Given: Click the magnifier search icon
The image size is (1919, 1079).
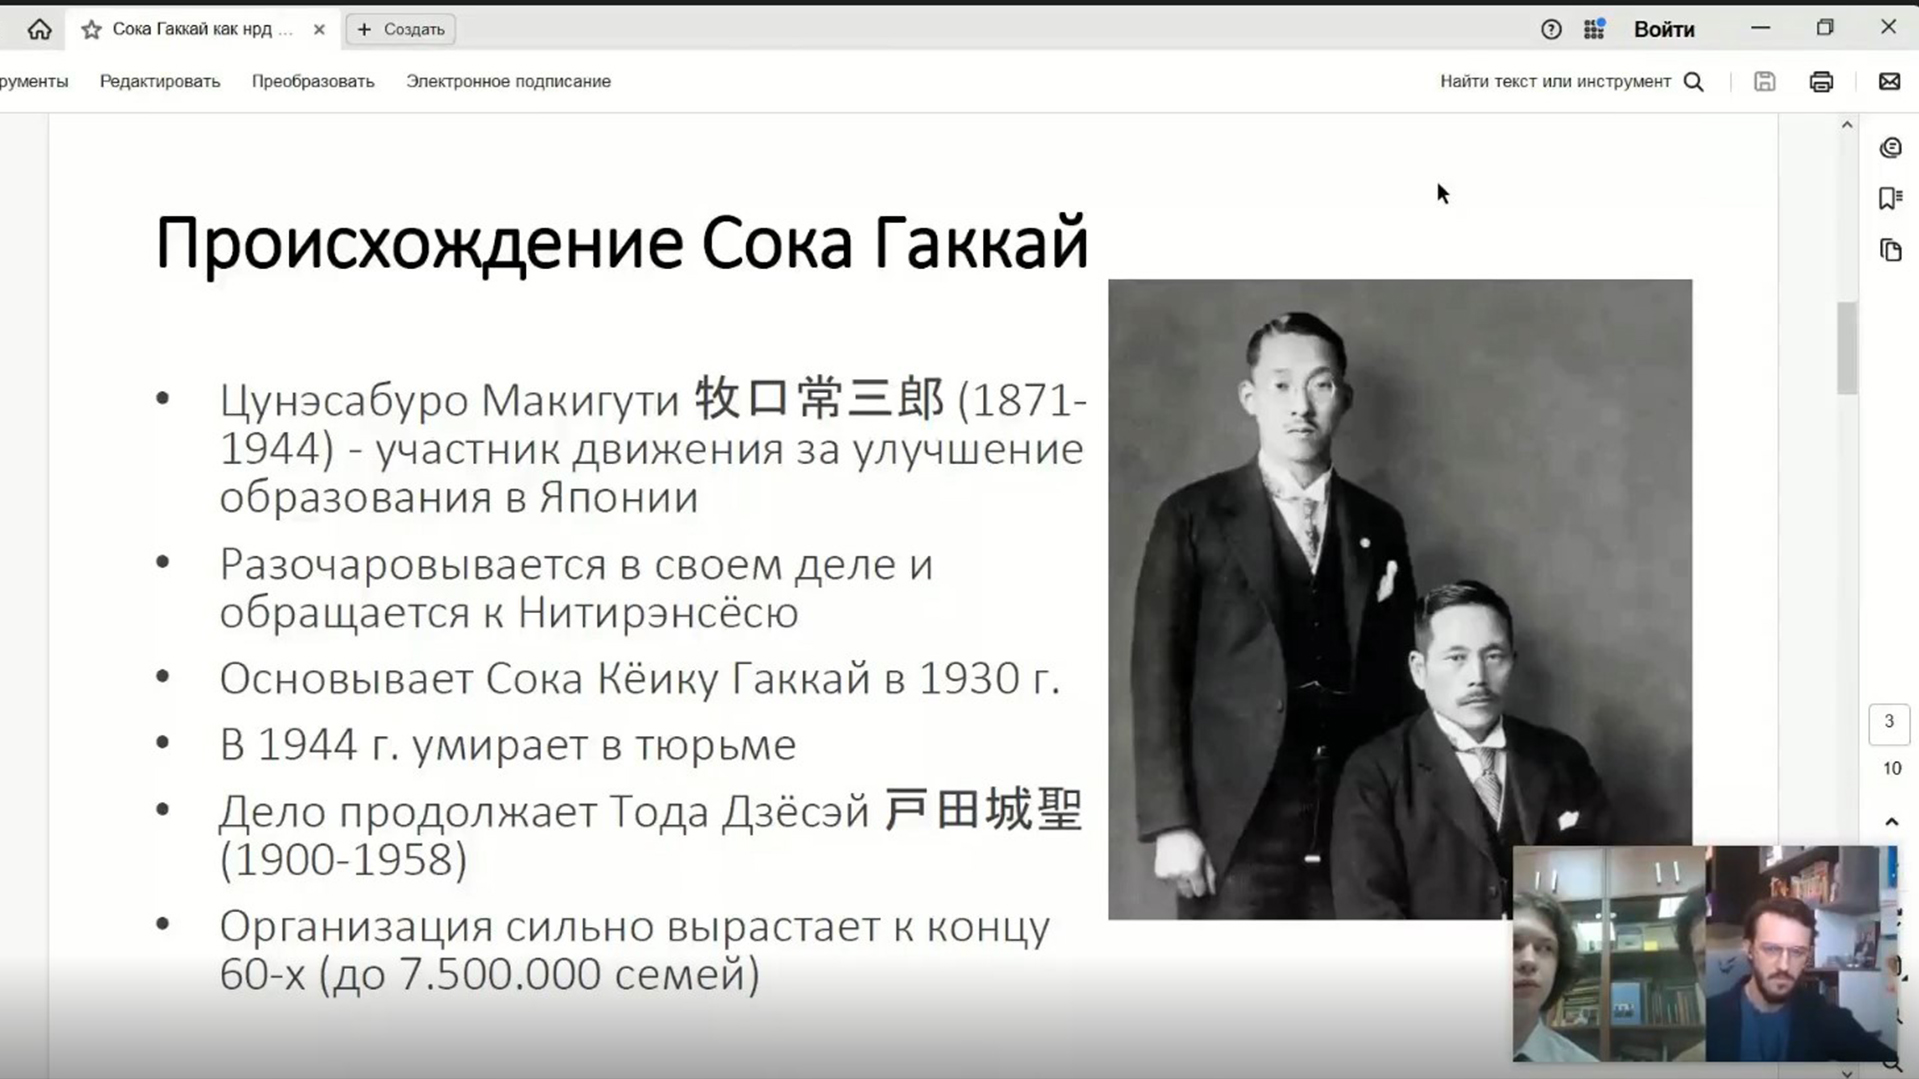Looking at the screenshot, I should [x=1694, y=81].
